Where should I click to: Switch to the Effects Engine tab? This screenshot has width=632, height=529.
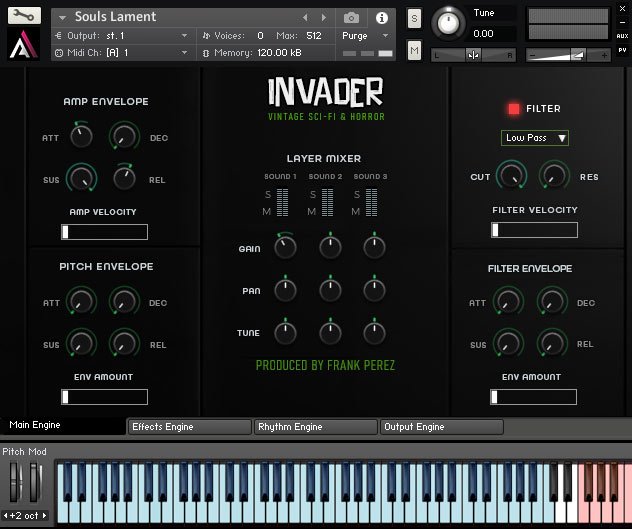pos(189,427)
